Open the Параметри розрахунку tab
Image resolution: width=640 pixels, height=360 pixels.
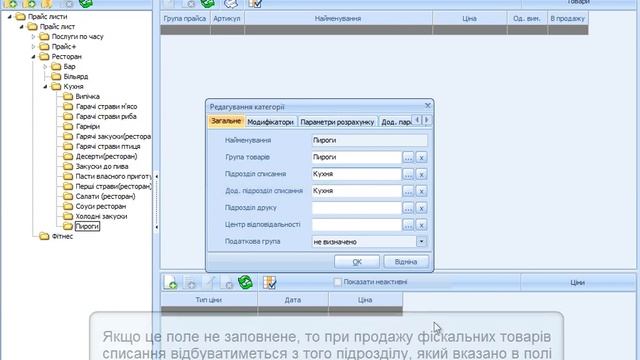337,122
